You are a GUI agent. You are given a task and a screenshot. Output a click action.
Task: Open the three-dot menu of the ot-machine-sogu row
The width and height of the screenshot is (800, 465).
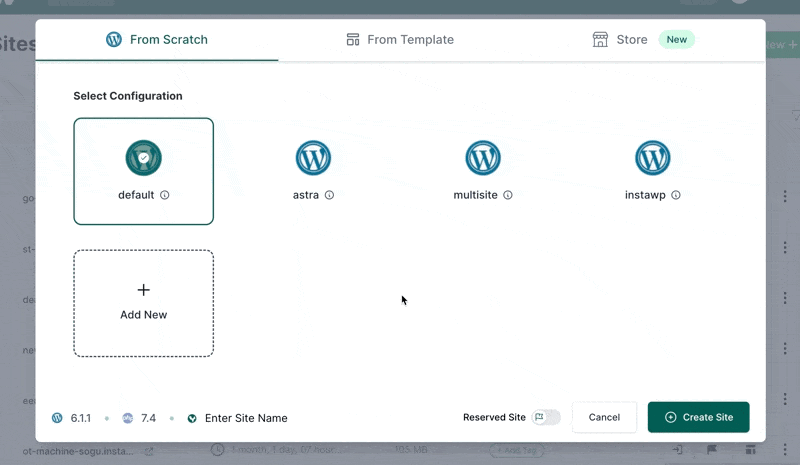point(785,450)
